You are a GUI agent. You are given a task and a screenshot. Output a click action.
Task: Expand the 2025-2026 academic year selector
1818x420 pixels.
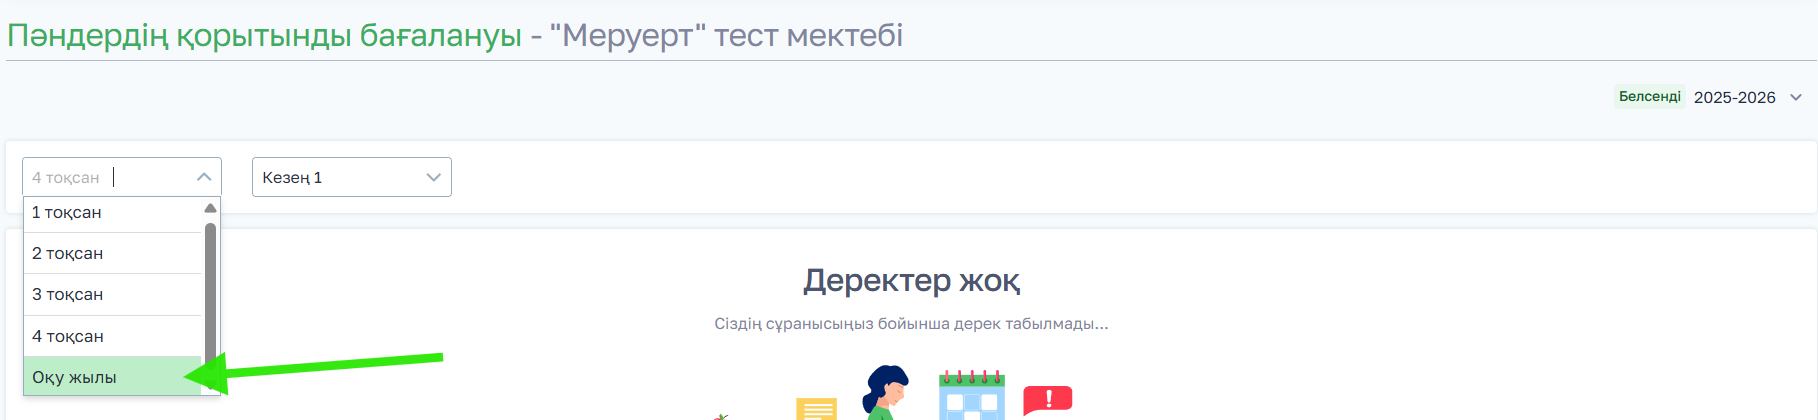(1796, 97)
